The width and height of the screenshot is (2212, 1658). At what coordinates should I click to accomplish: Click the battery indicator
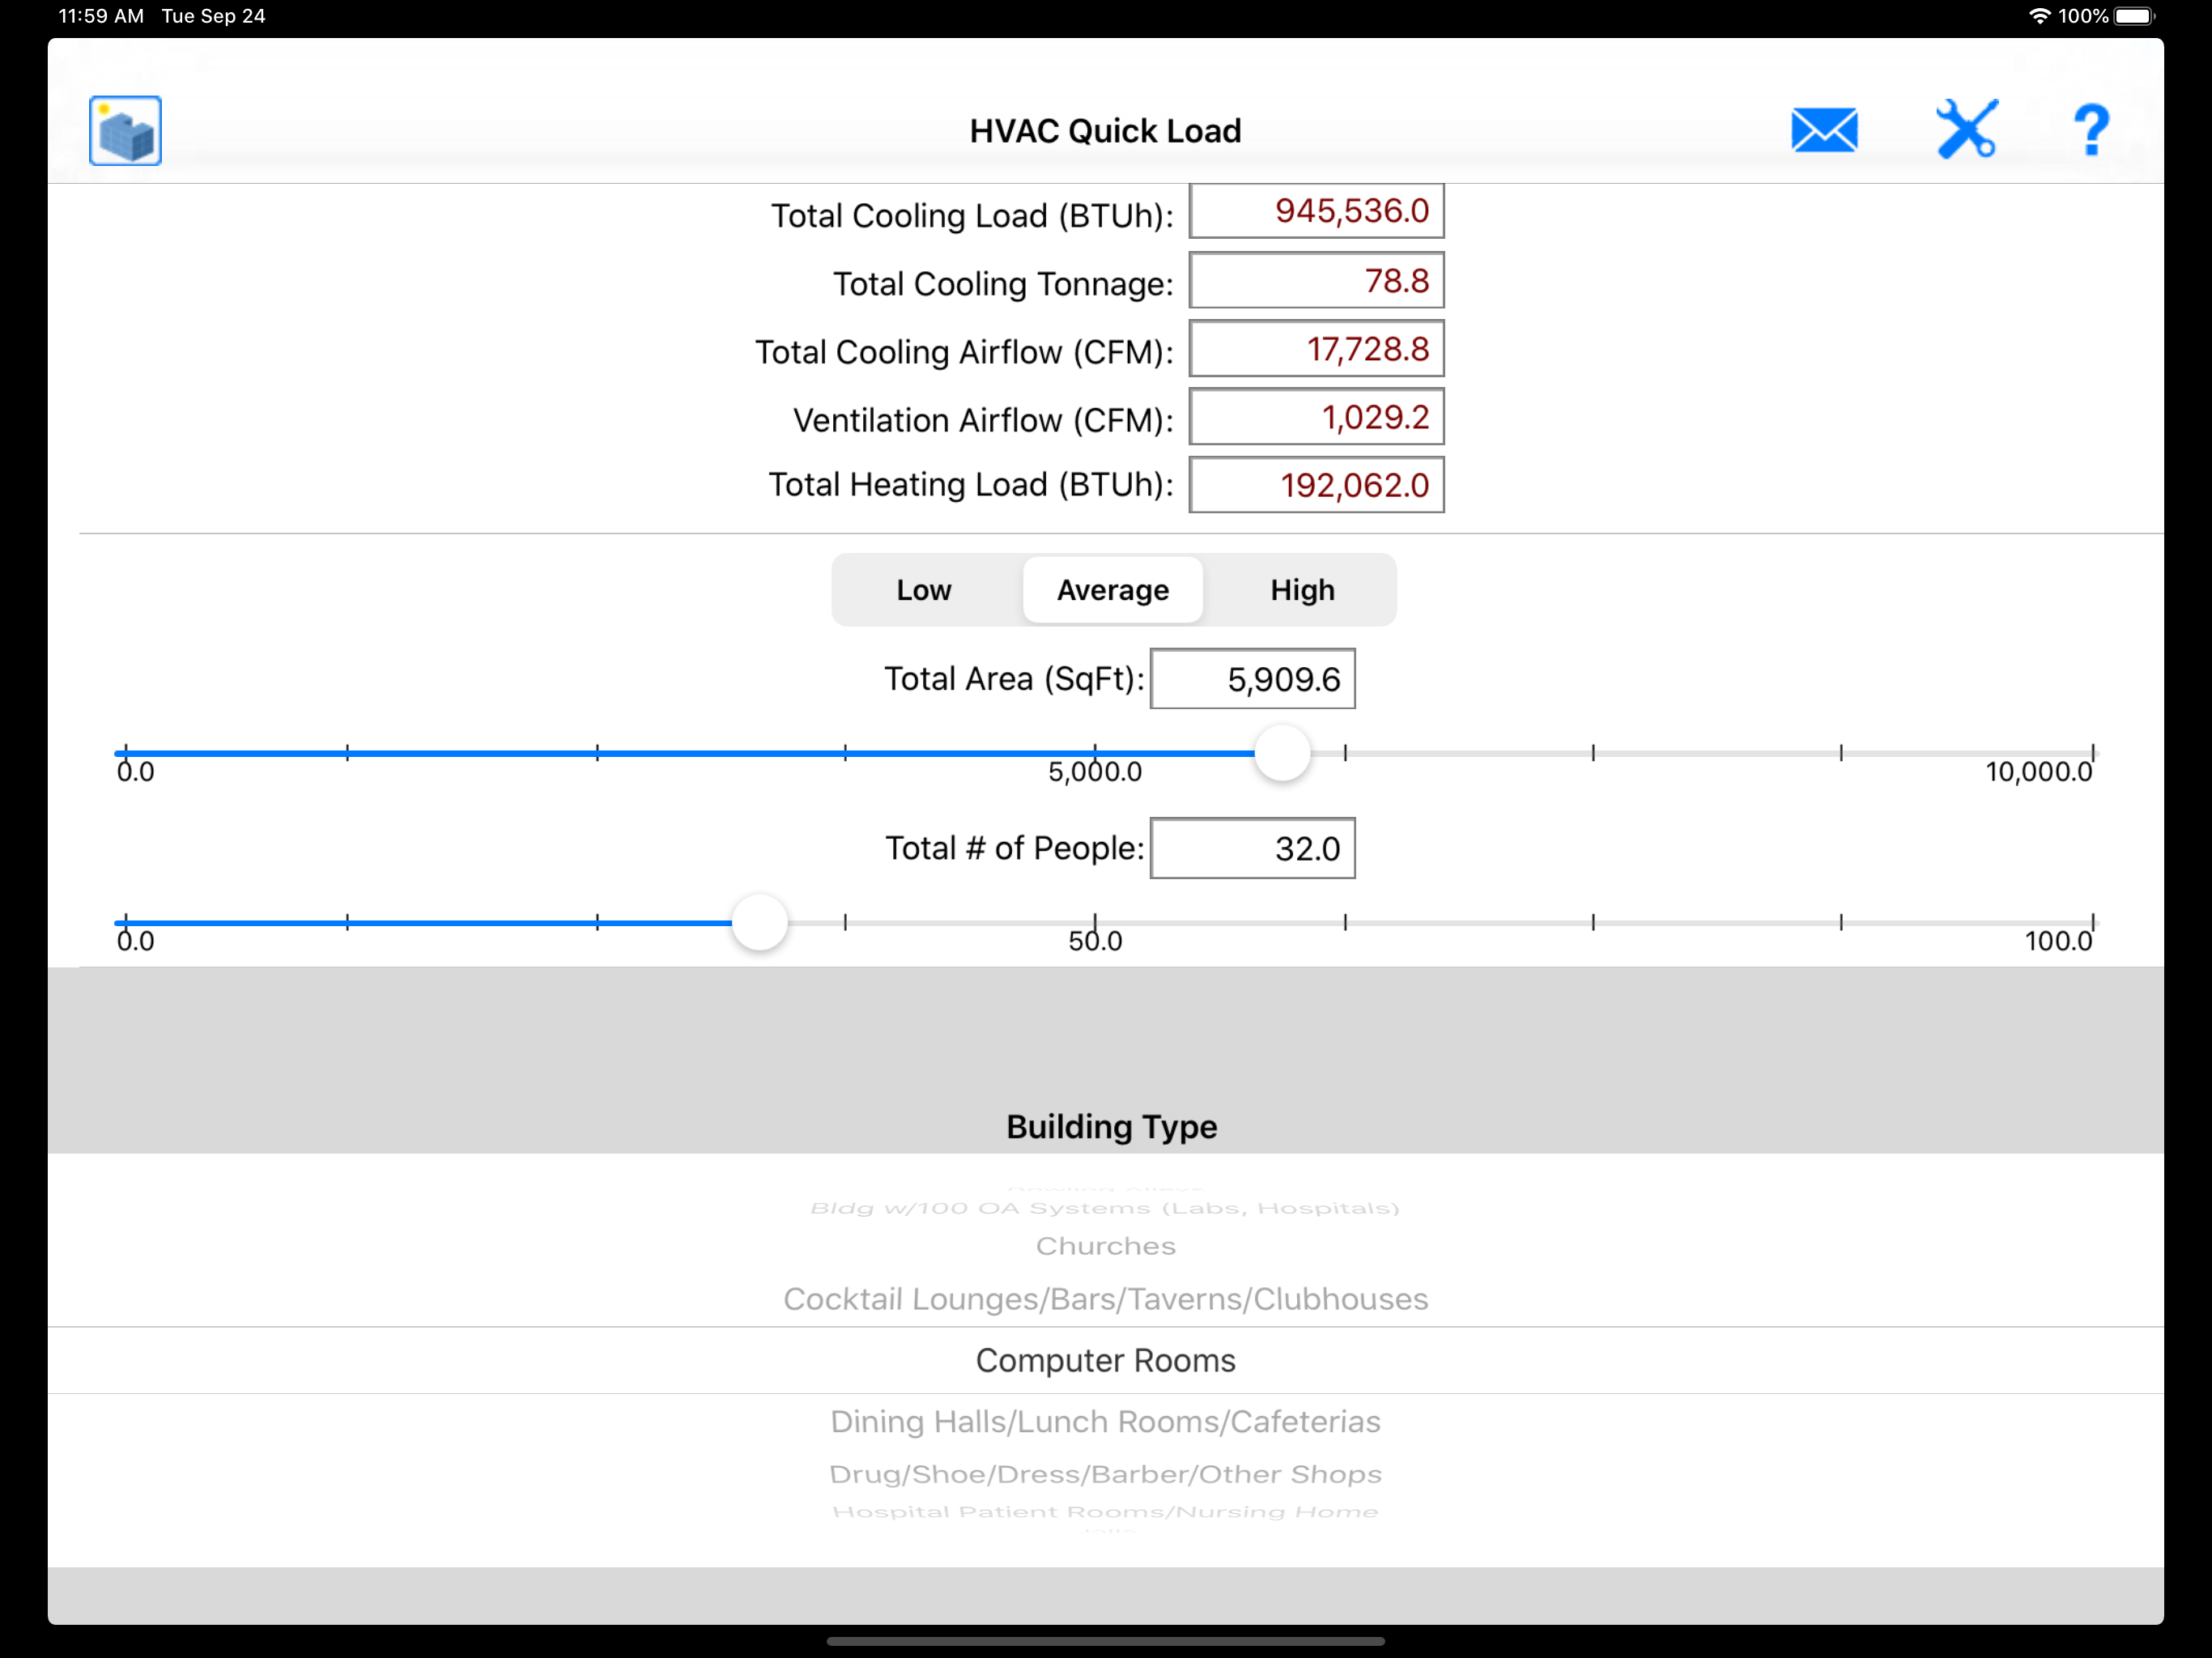point(2135,16)
